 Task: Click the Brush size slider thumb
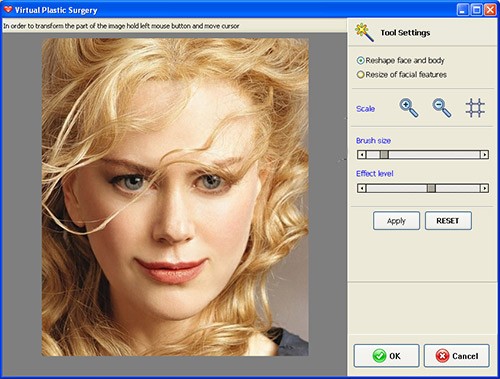[384, 154]
